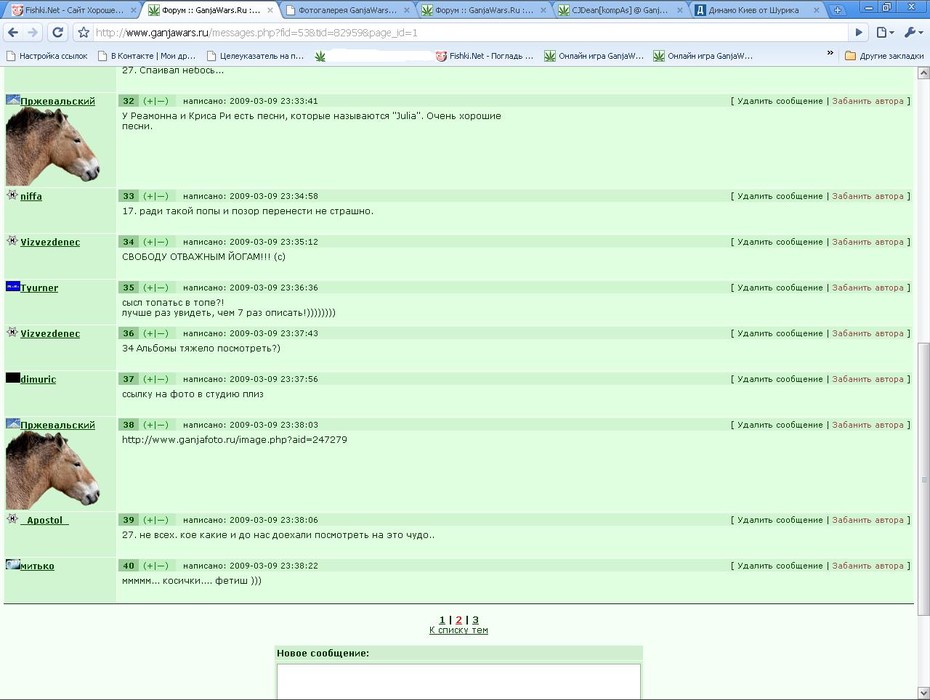Open the Fishki.Net - Погладь bookmark
This screenshot has width=930, height=700.
[485, 56]
